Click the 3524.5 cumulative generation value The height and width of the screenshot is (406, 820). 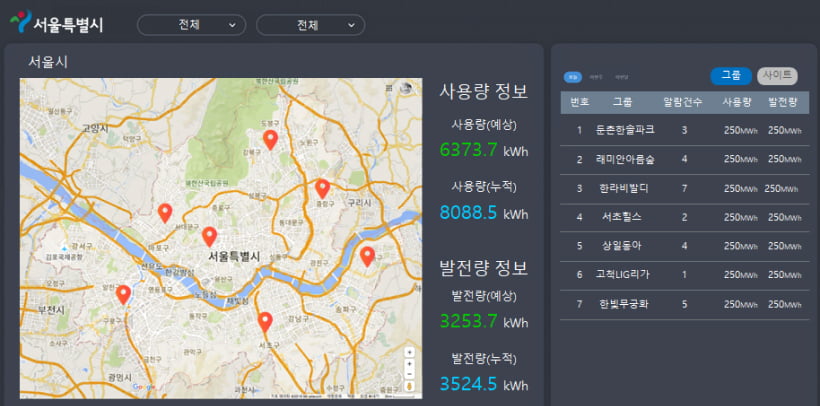469,384
